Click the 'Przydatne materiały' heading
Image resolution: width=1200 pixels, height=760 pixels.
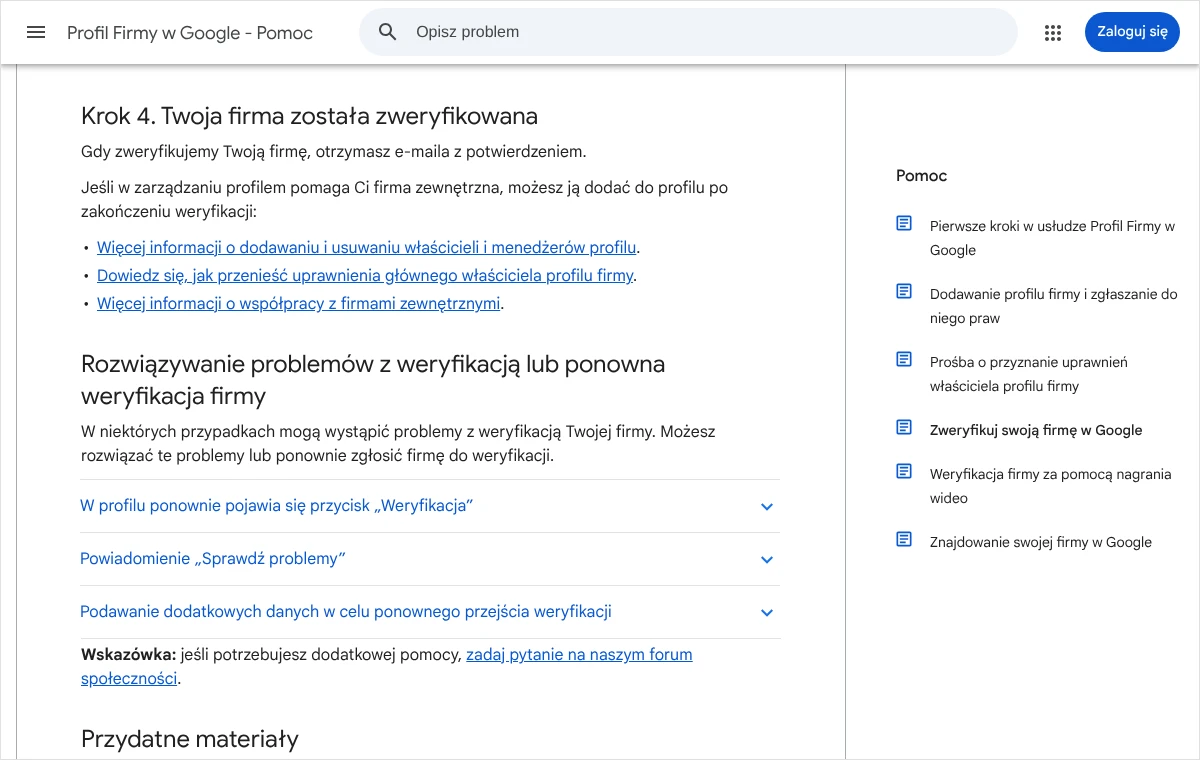pos(190,740)
